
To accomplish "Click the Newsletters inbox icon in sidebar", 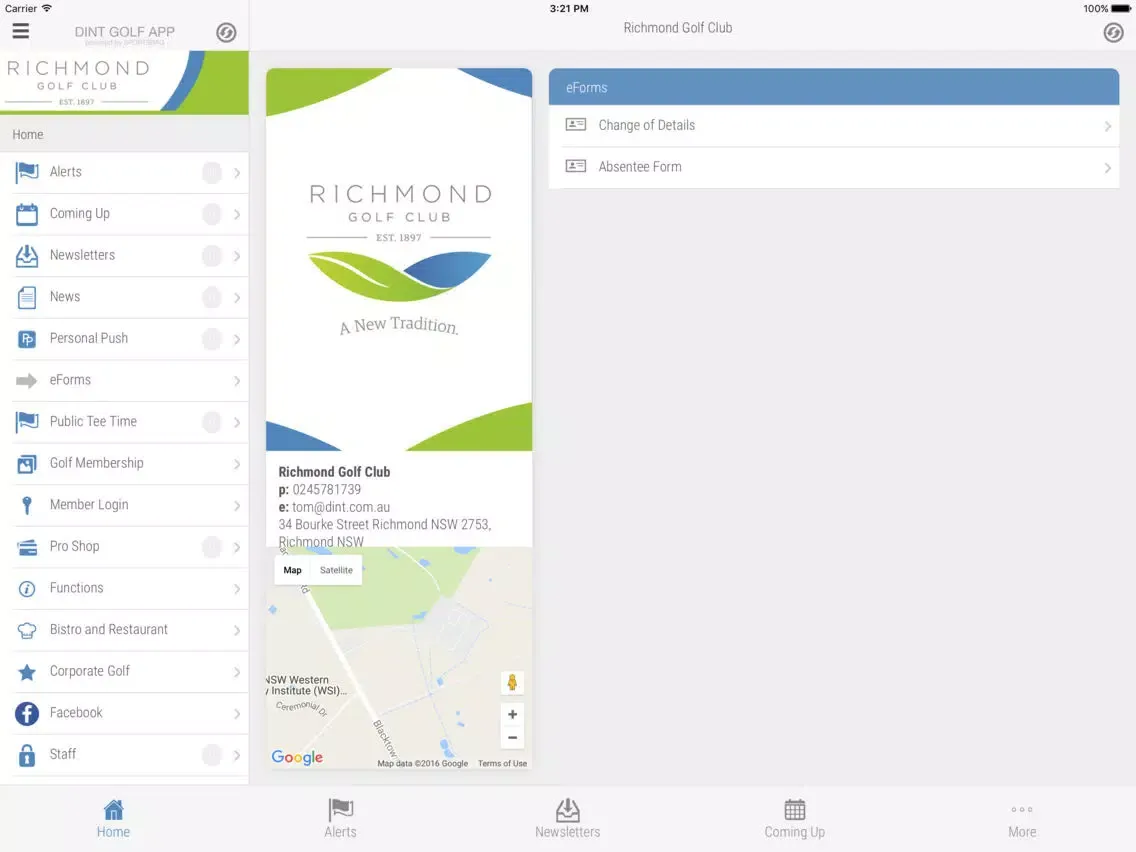I will tap(27, 256).
